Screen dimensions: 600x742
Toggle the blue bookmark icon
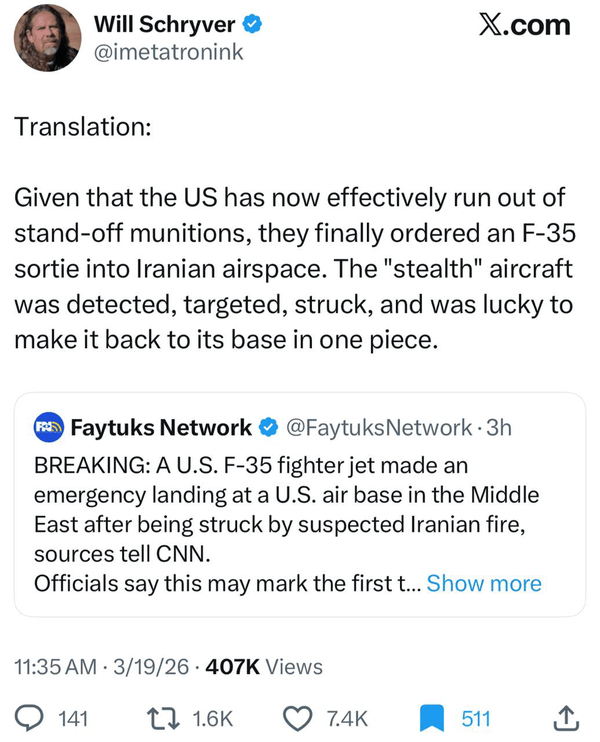pos(431,717)
